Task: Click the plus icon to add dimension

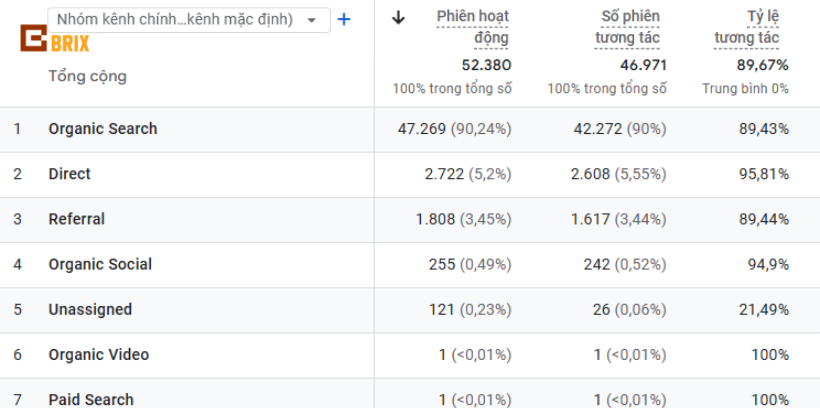Action: pos(344,19)
